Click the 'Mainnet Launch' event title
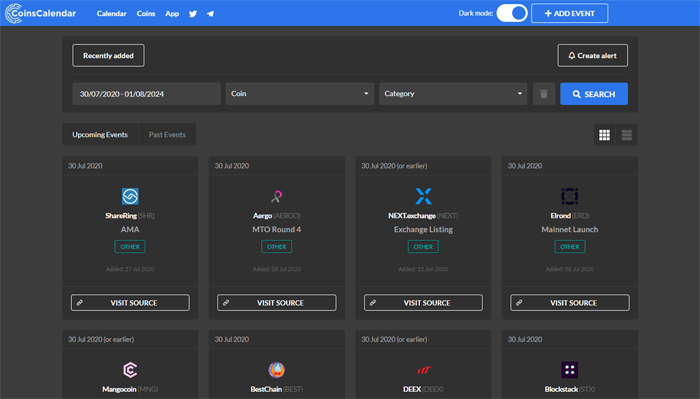Image resolution: width=700 pixels, height=399 pixels. [570, 229]
